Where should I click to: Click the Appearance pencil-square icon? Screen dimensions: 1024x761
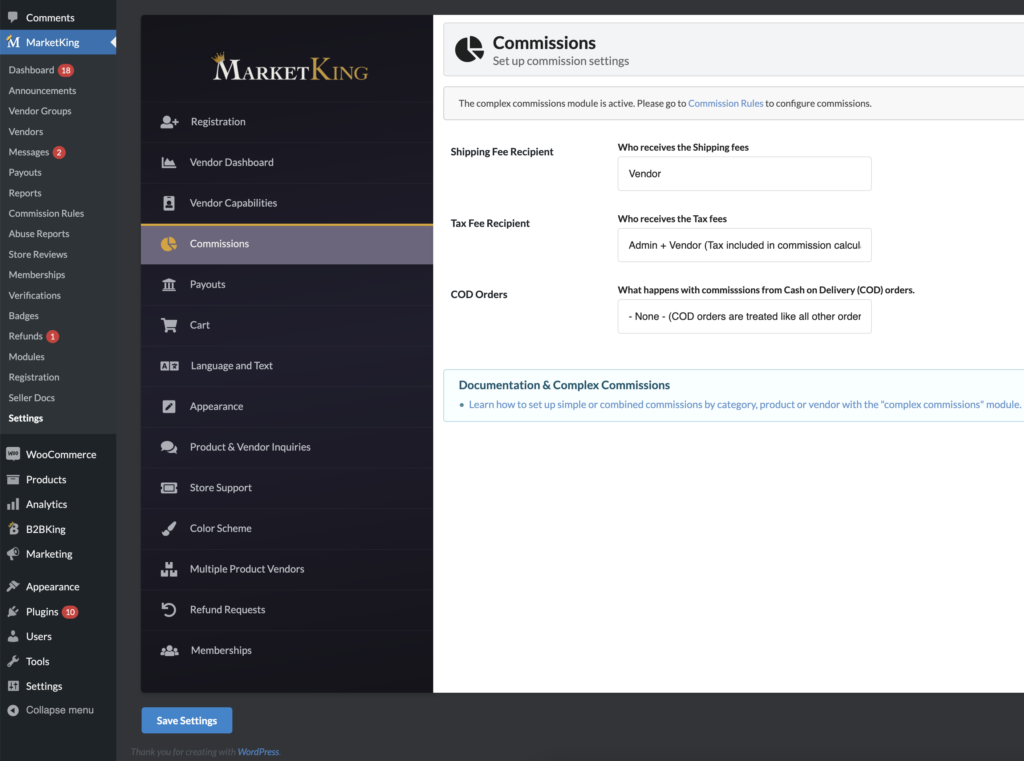(168, 406)
